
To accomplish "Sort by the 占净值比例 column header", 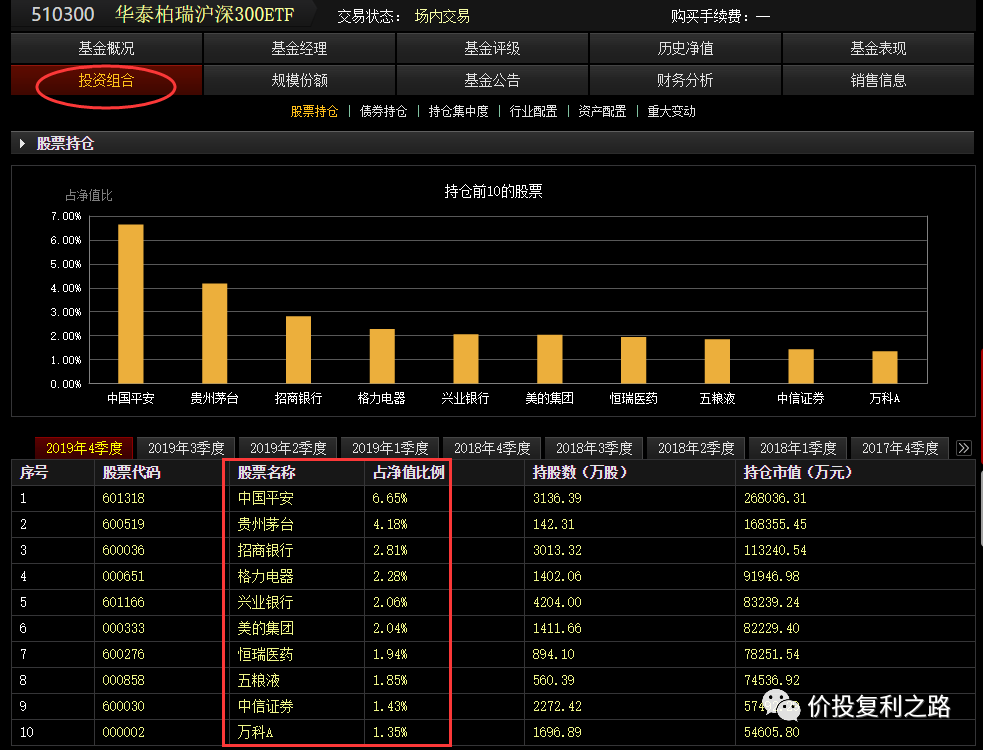I will (409, 472).
